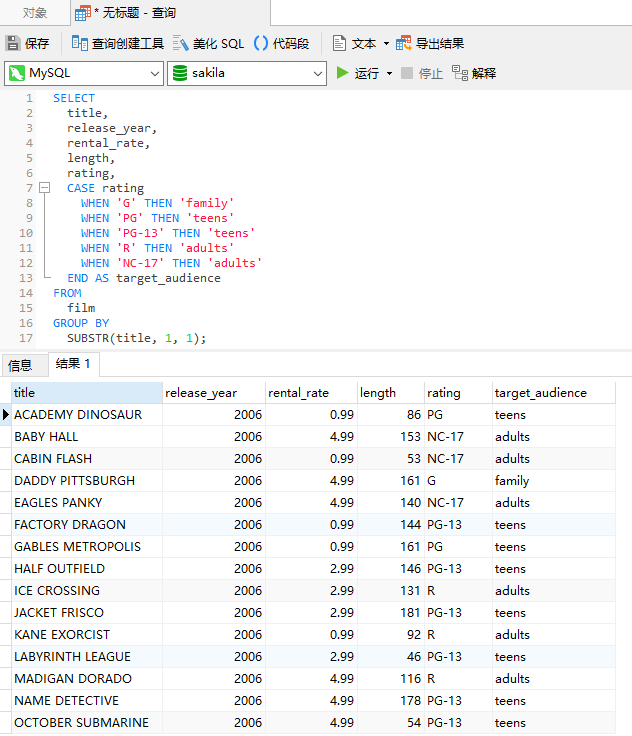Run the query with green 运行 arrow
The height and width of the screenshot is (736, 632).
tap(343, 73)
